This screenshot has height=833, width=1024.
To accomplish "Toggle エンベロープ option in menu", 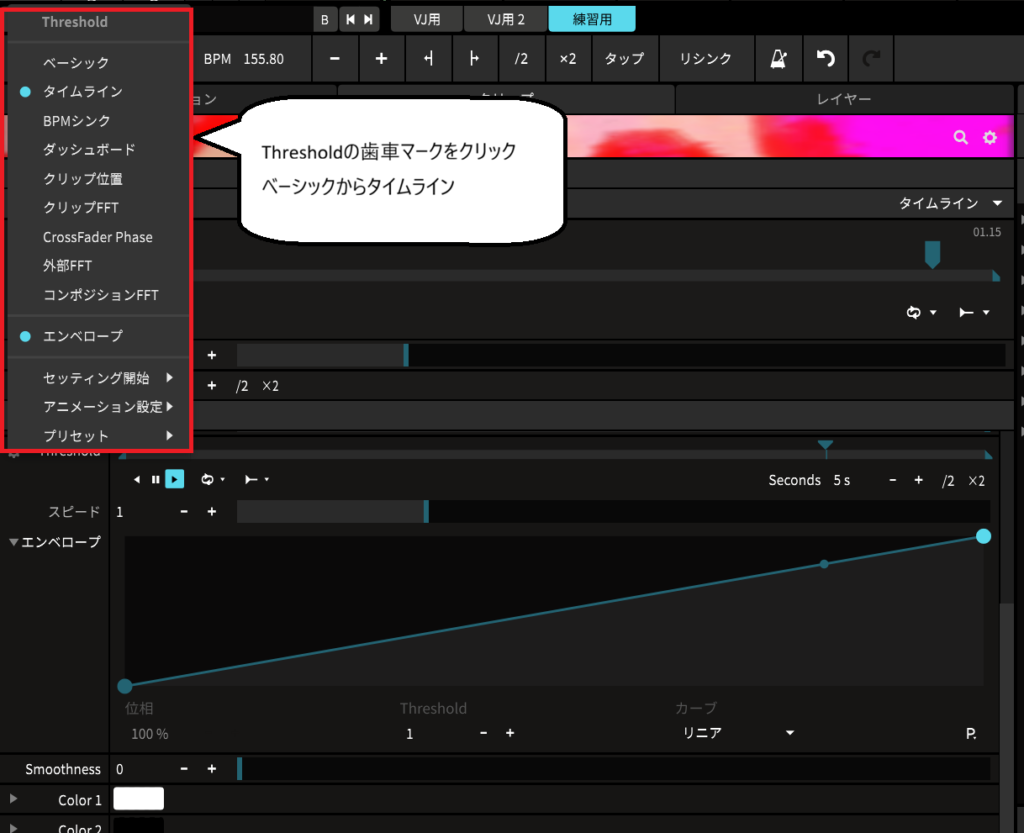I will coord(82,336).
